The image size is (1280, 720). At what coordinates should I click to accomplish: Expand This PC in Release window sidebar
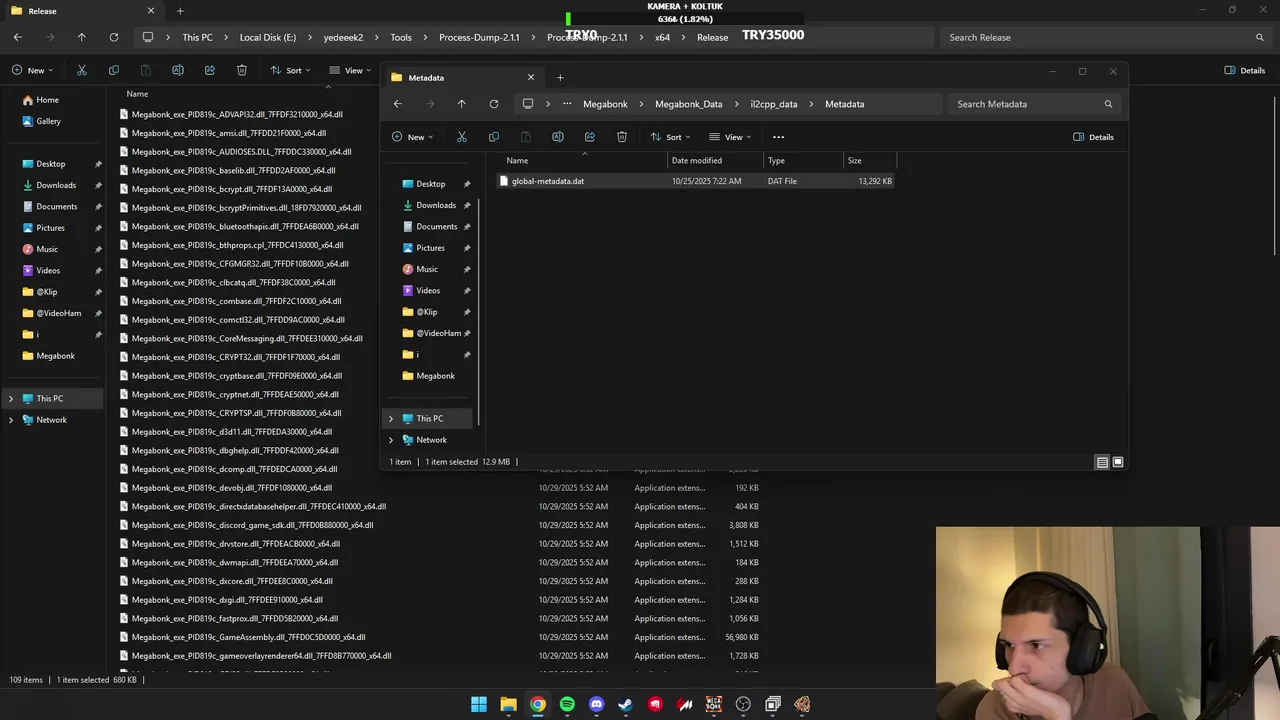11,399
